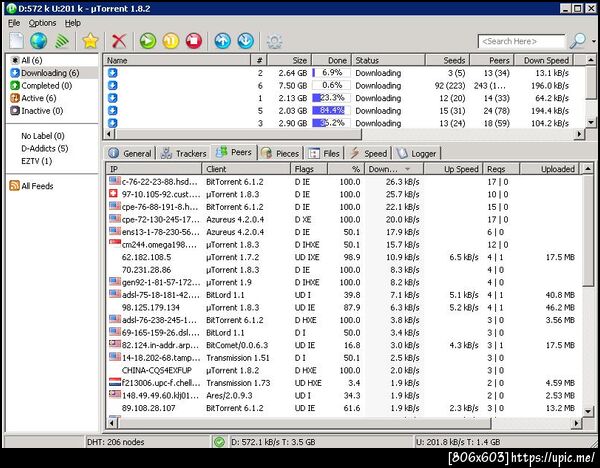Open the Options menu
This screenshot has height=468, width=600.
[x=42, y=23]
